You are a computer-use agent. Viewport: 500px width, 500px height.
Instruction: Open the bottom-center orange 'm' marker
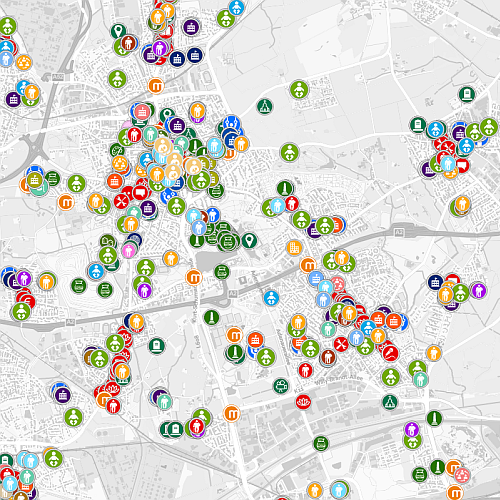[232, 413]
